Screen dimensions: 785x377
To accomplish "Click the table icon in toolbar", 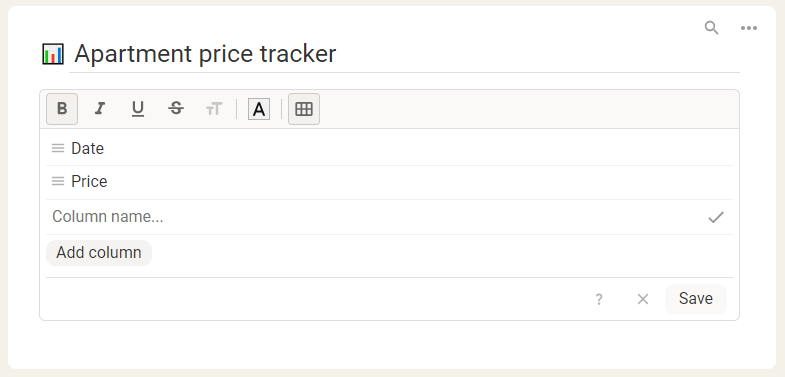I will pyautogui.click(x=304, y=109).
